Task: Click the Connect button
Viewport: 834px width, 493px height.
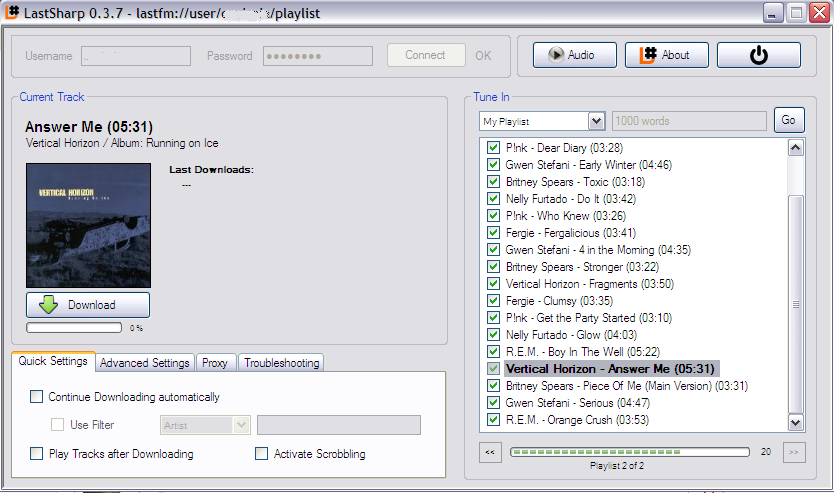Action: (x=426, y=55)
